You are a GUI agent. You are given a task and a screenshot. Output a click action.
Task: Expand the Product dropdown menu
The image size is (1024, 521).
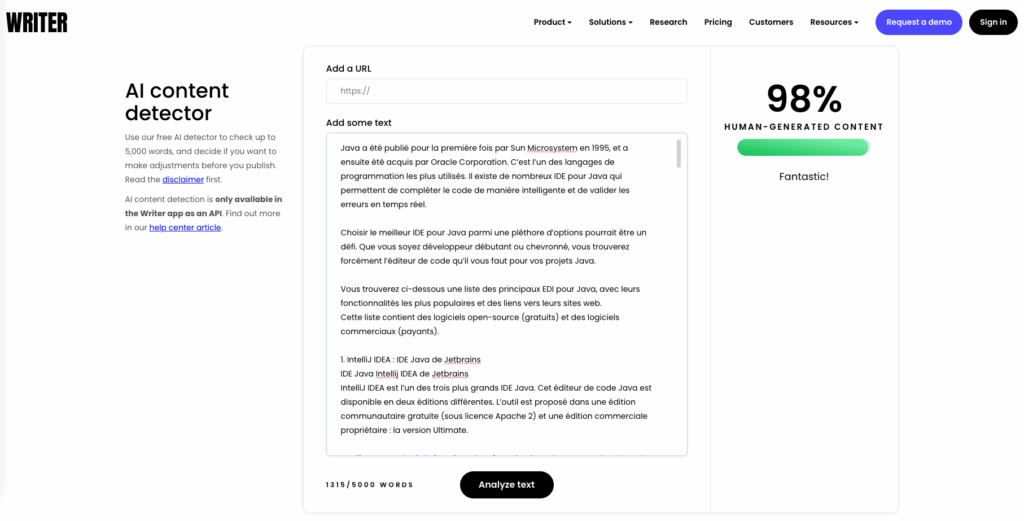pos(552,22)
